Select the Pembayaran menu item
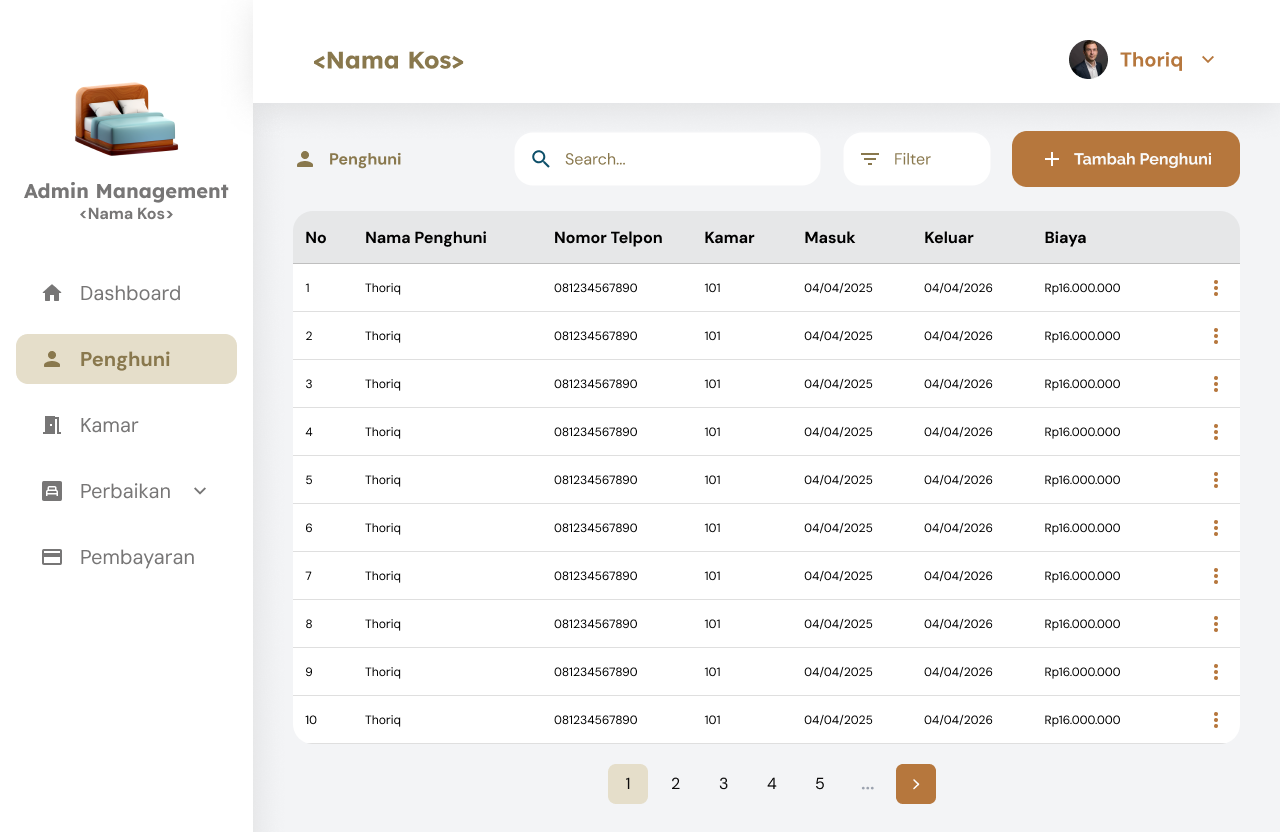The height and width of the screenshot is (832, 1280). point(137,557)
